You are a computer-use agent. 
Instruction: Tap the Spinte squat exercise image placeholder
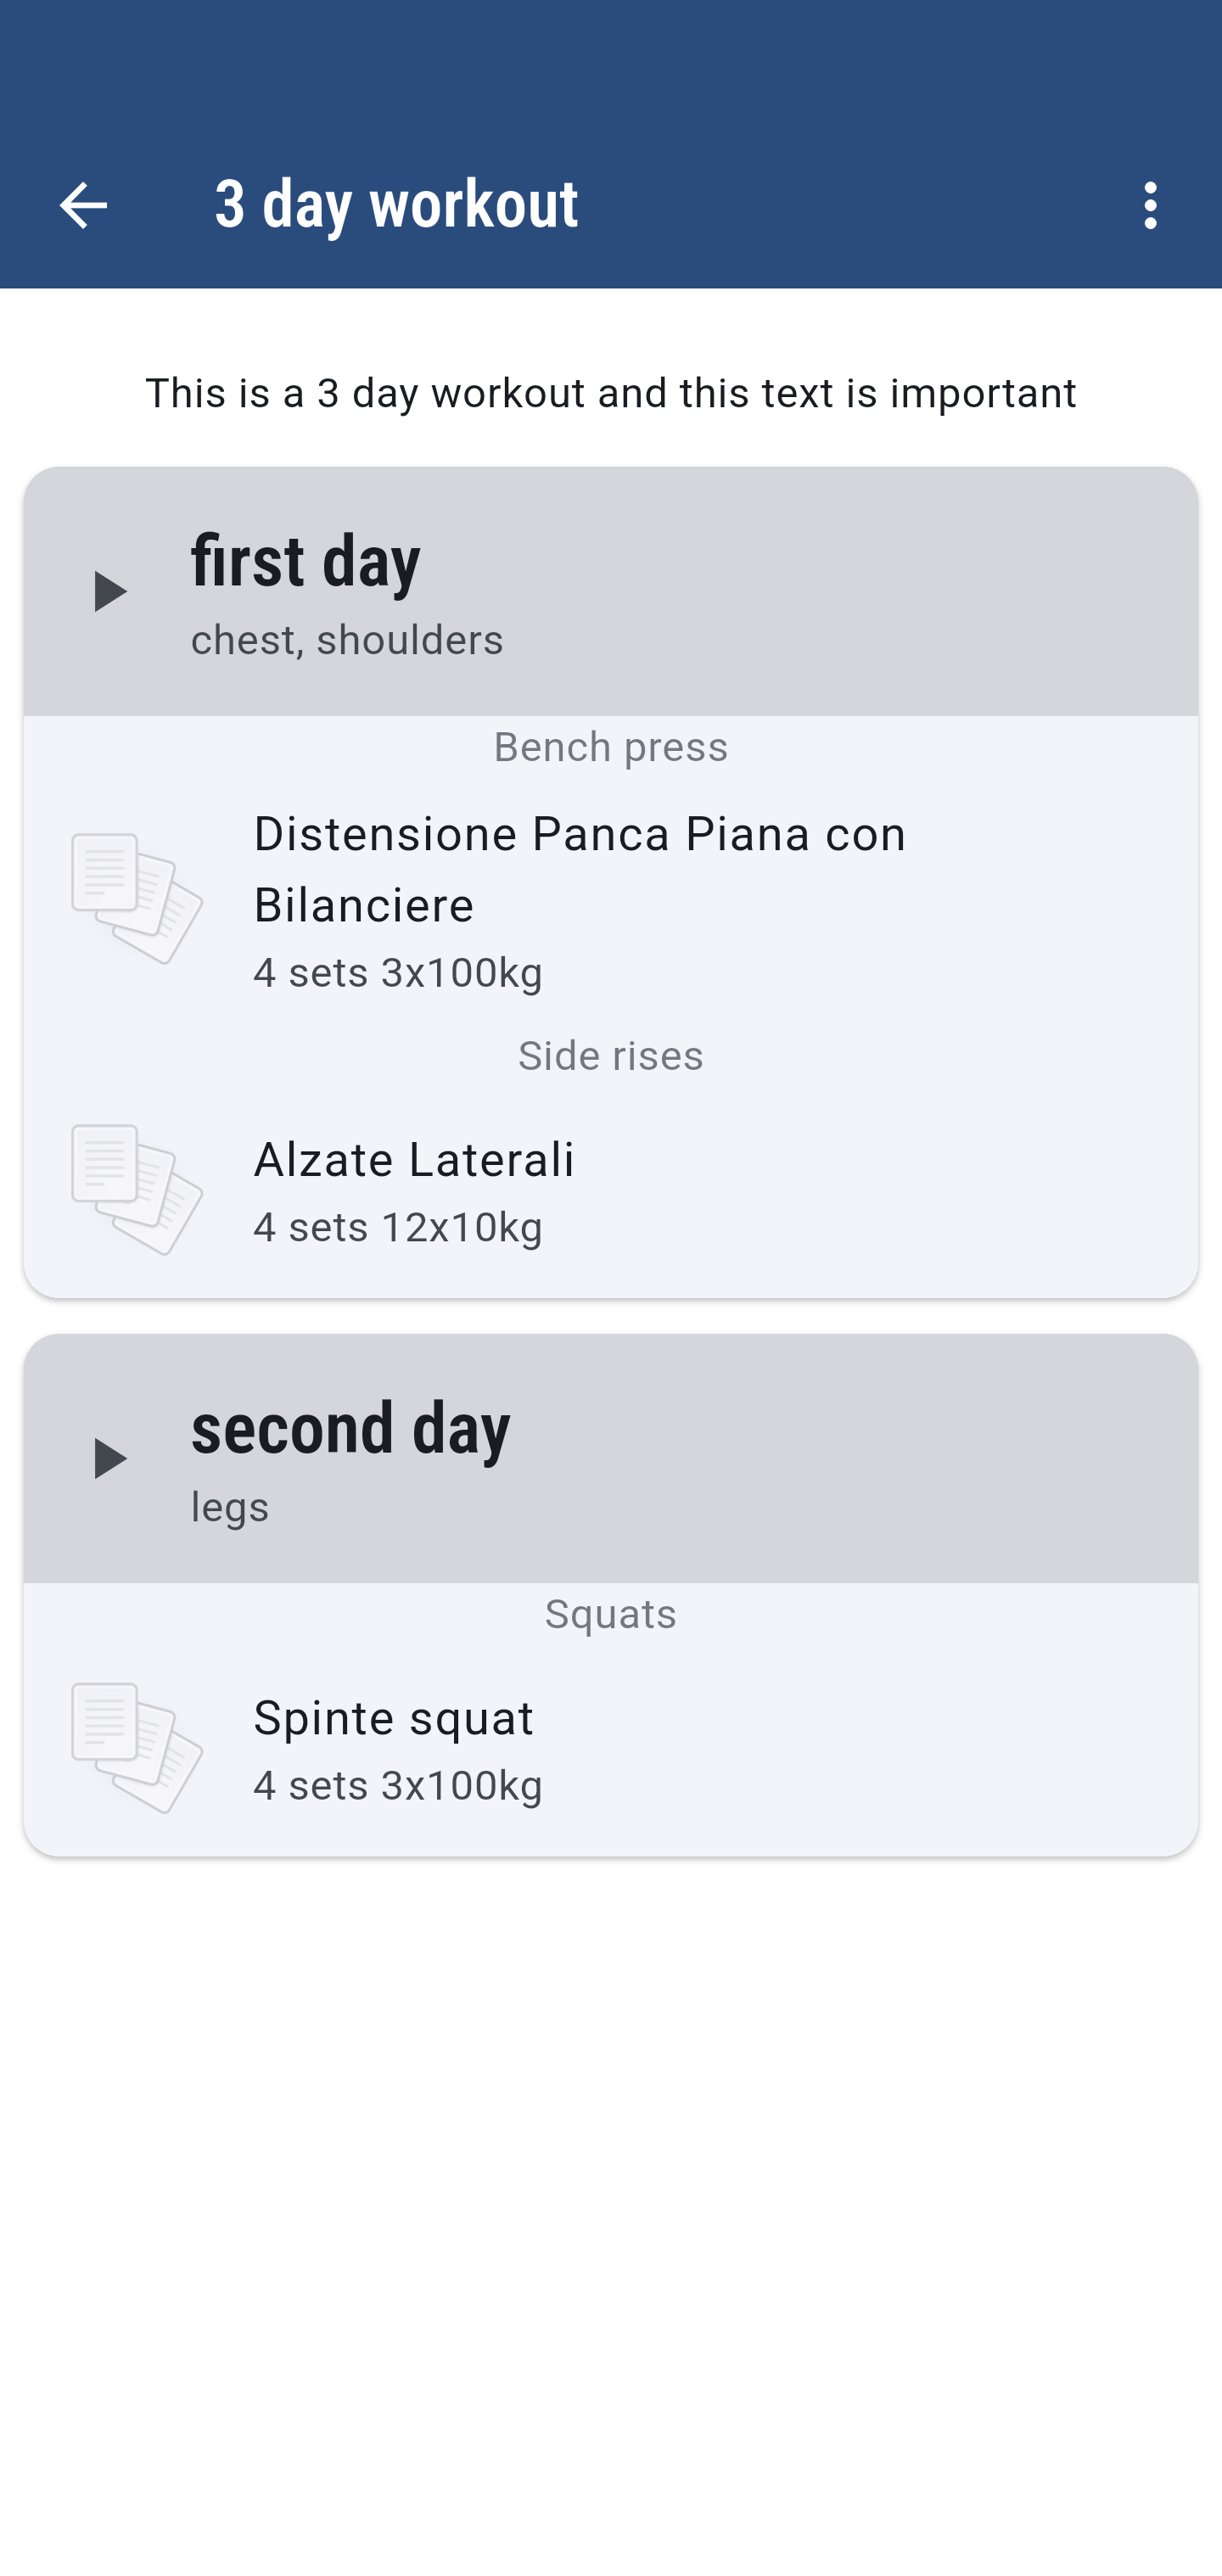coord(137,1747)
